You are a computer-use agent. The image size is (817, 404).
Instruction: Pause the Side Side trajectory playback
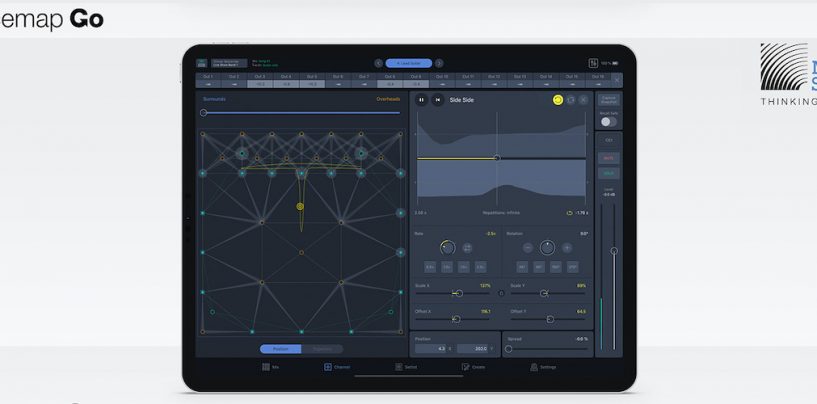422,100
